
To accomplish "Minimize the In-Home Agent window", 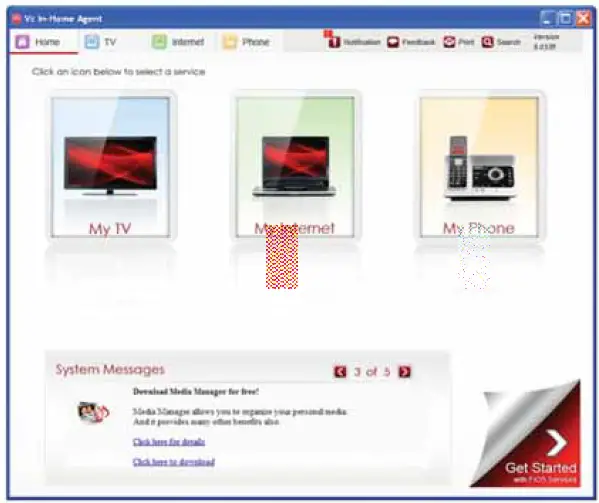I will tap(548, 18).
